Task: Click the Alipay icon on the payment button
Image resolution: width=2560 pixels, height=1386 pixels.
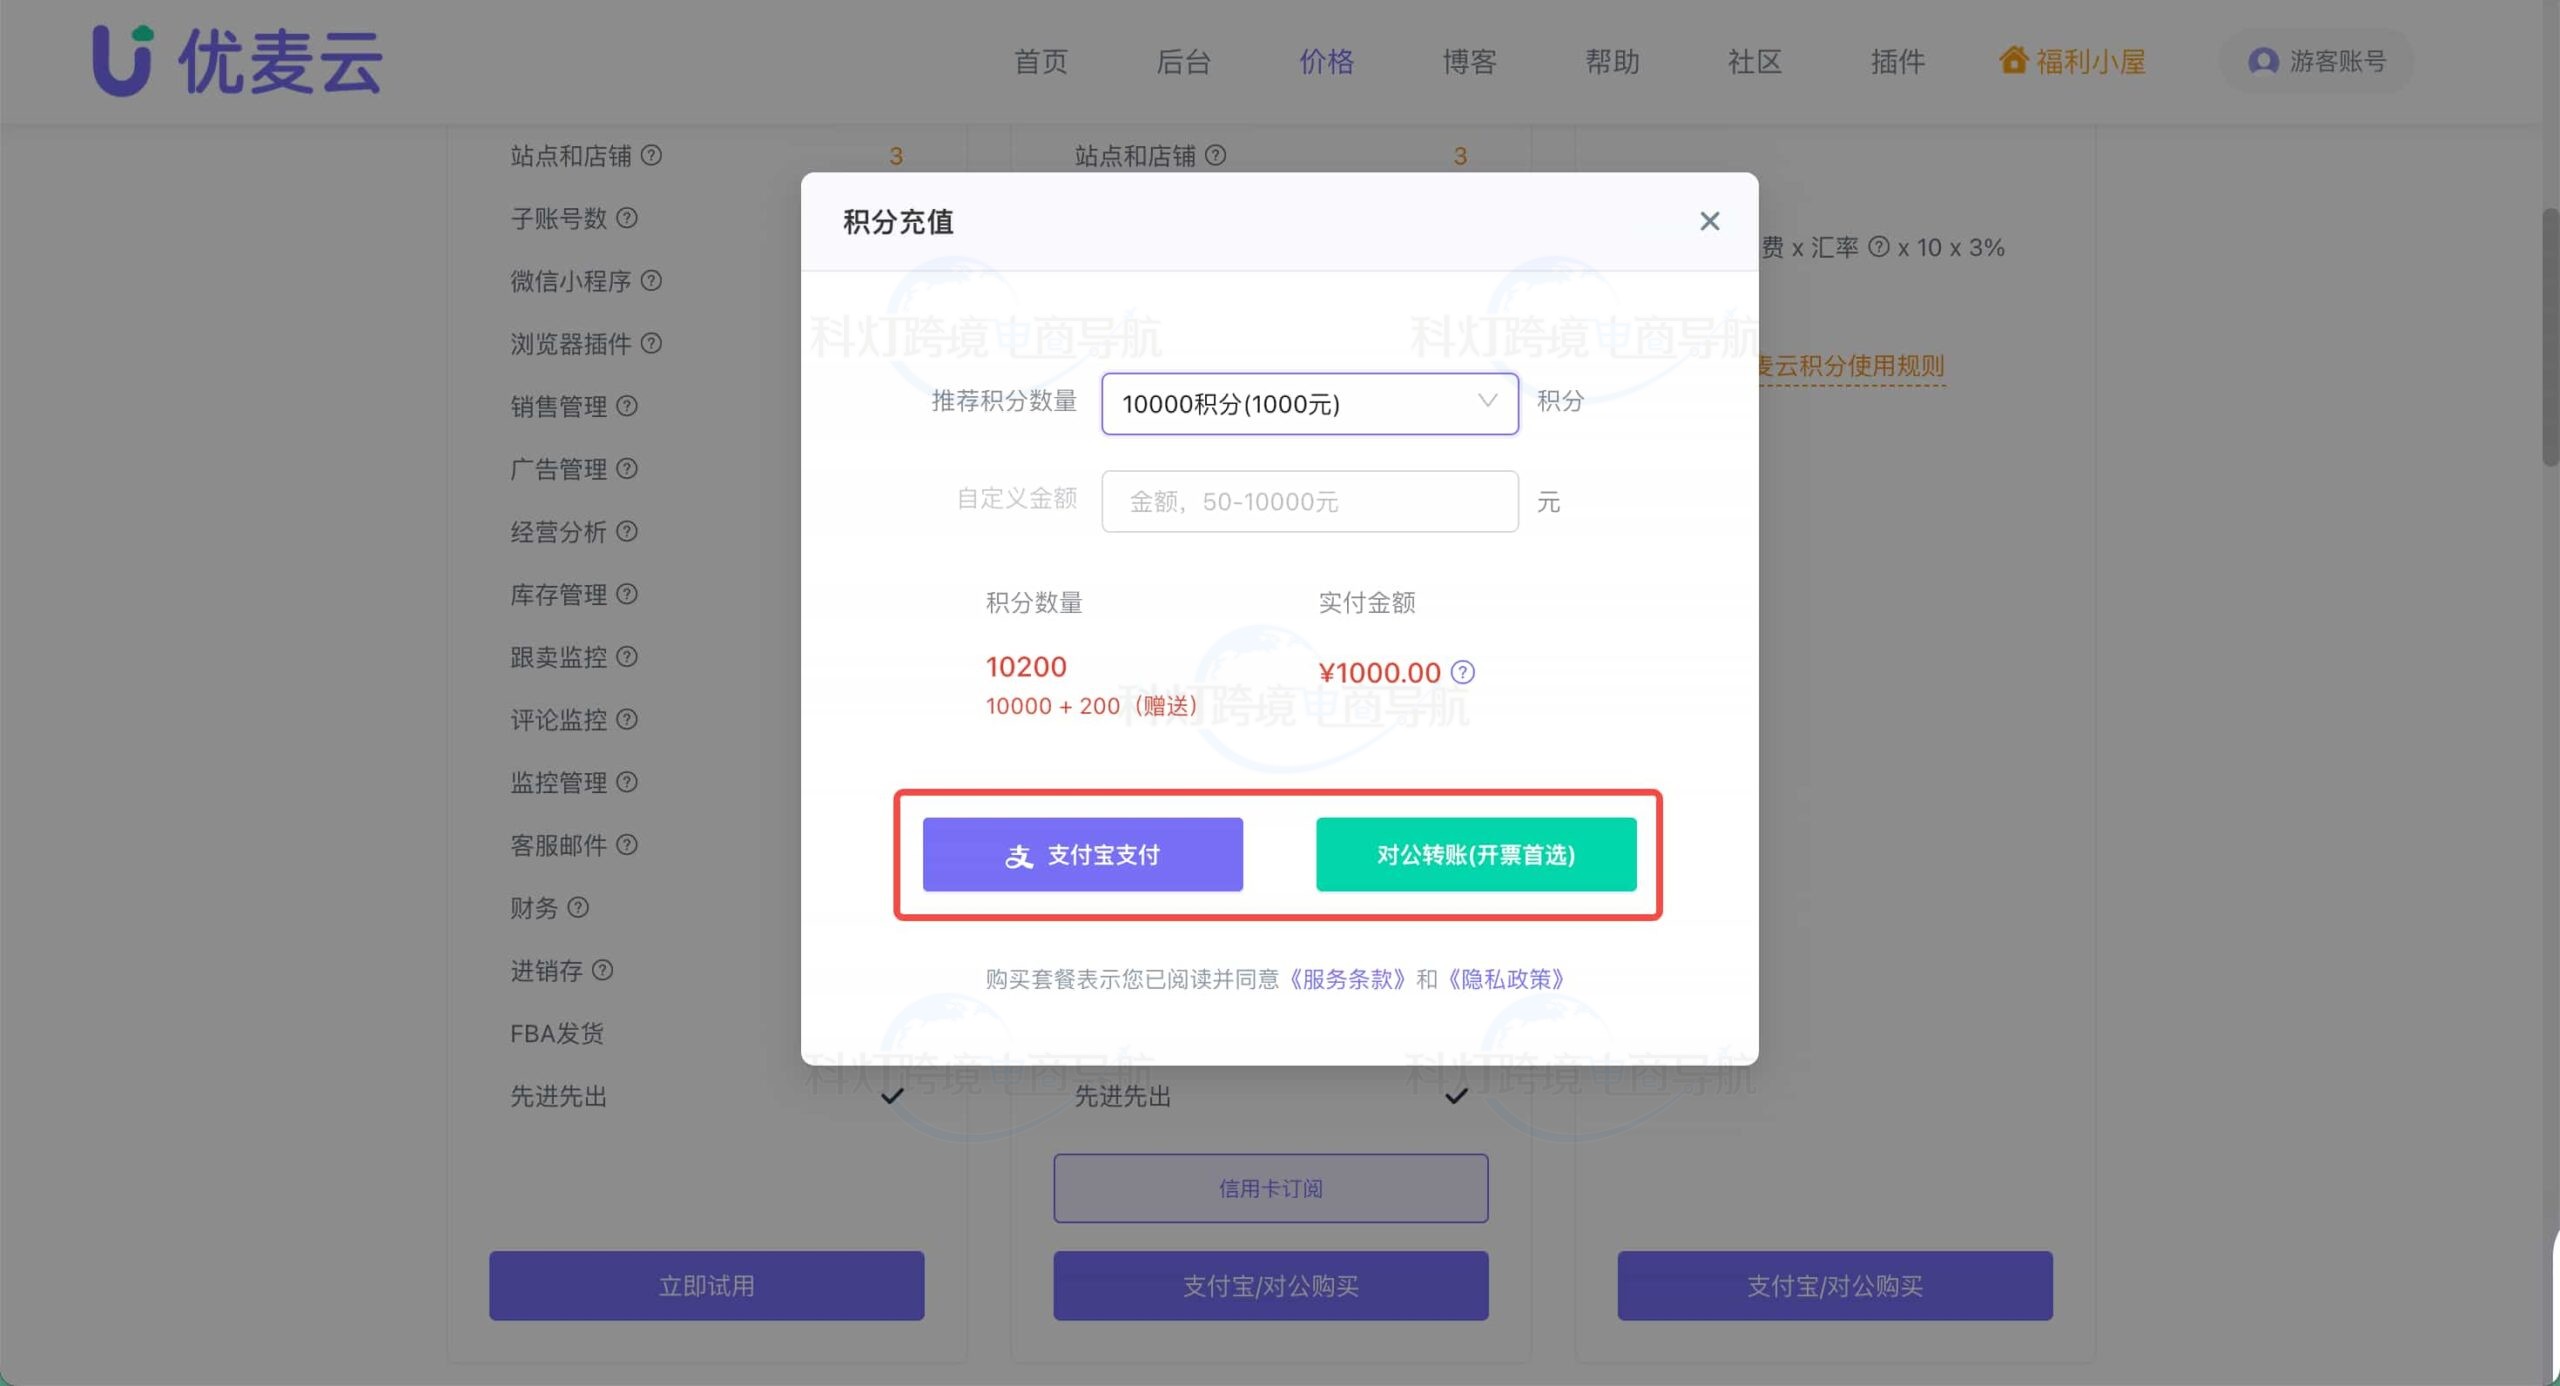Action: coord(1018,854)
